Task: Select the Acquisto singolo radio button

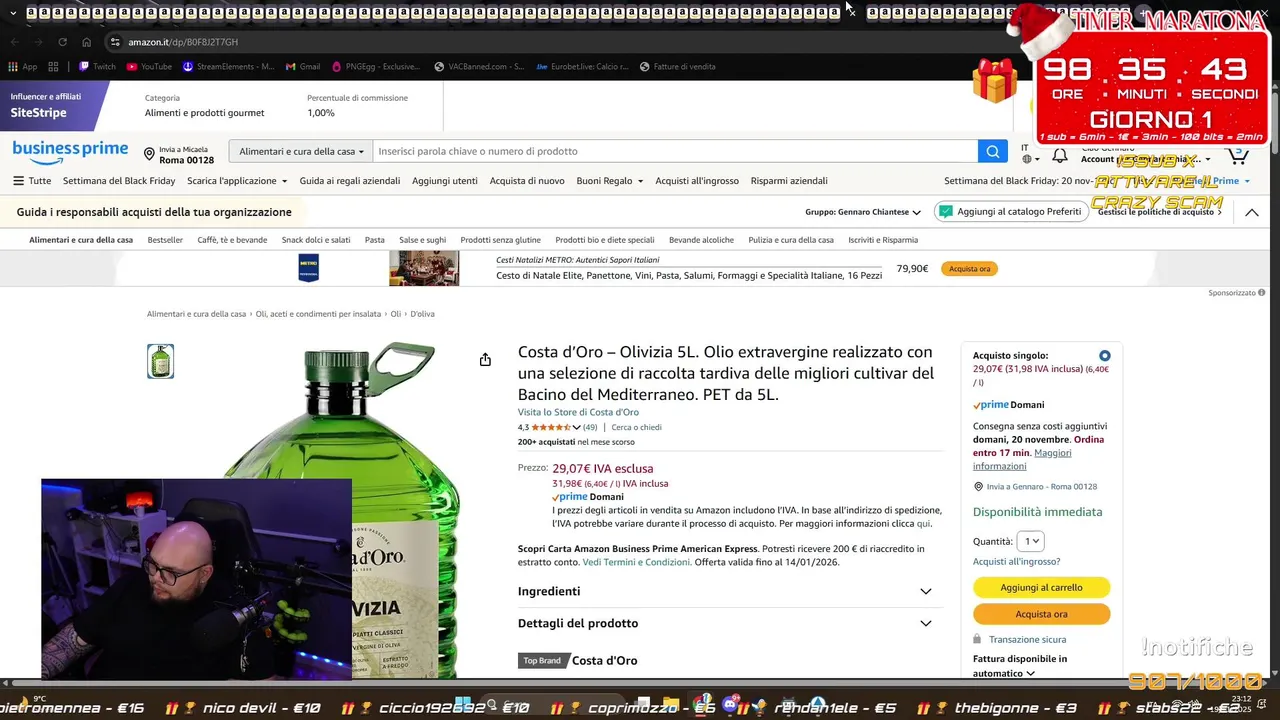Action: click(1104, 356)
